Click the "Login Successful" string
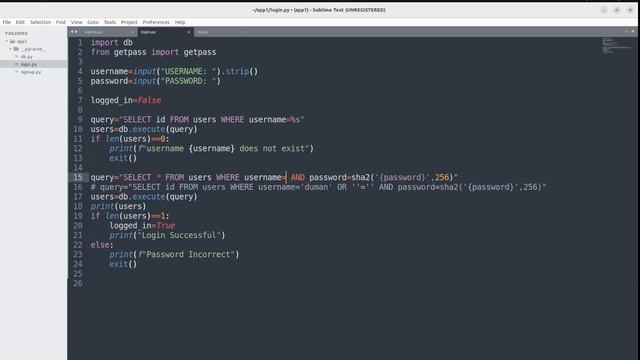Viewport: 640px width, 360px height. pos(179,236)
